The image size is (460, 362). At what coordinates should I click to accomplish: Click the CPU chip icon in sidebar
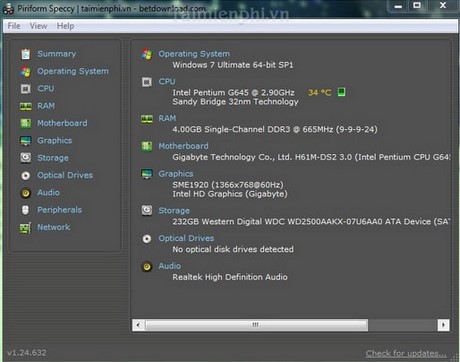[x=26, y=89]
